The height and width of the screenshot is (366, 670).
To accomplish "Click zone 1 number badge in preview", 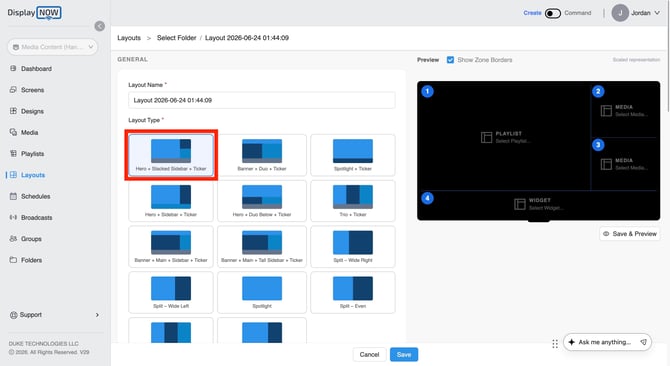I will click(x=427, y=91).
